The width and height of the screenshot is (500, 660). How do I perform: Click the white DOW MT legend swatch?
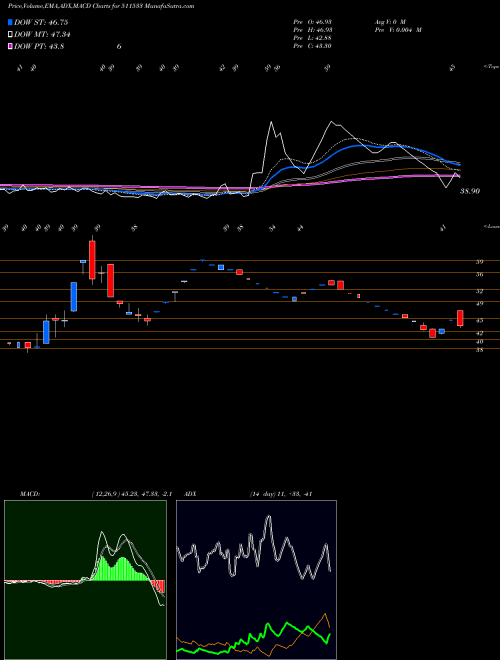coord(11,35)
